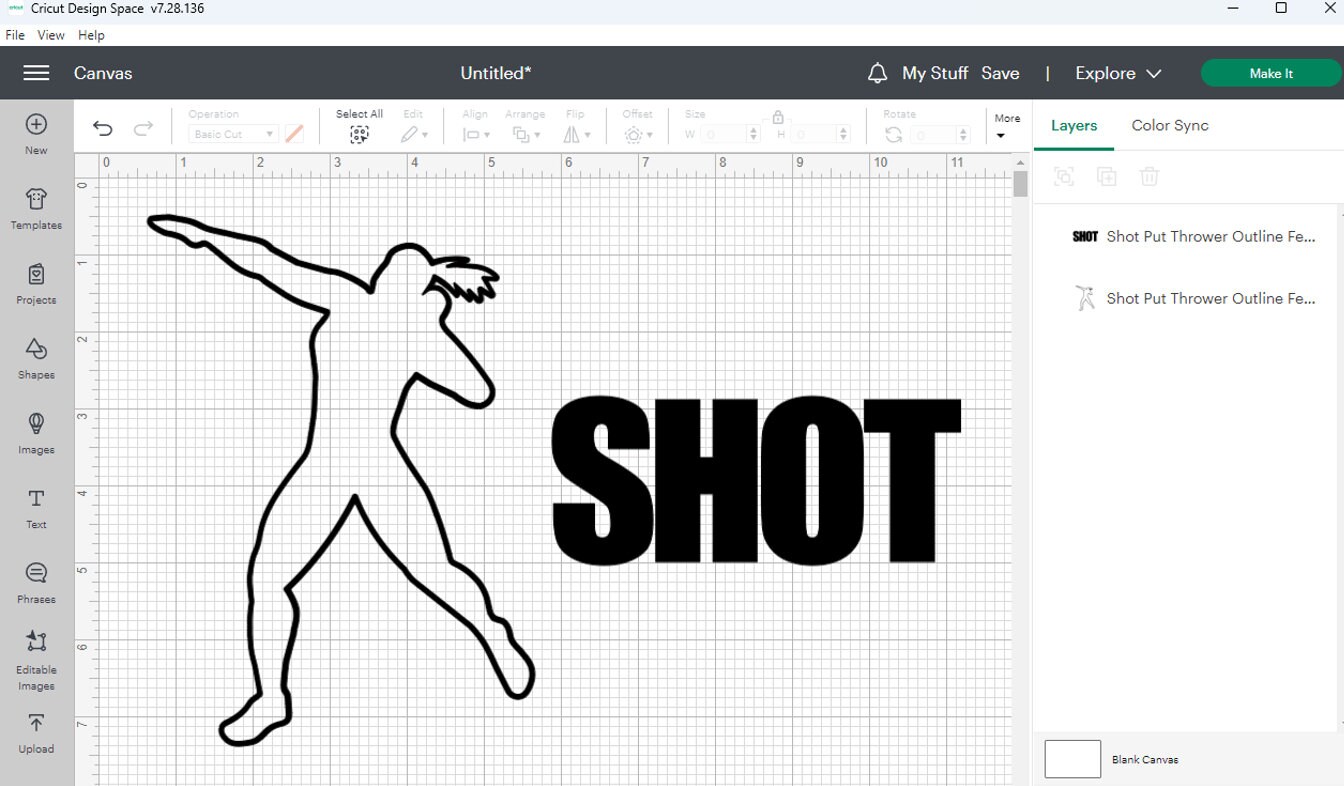
Task: Open the File menu
Action: [x=14, y=34]
